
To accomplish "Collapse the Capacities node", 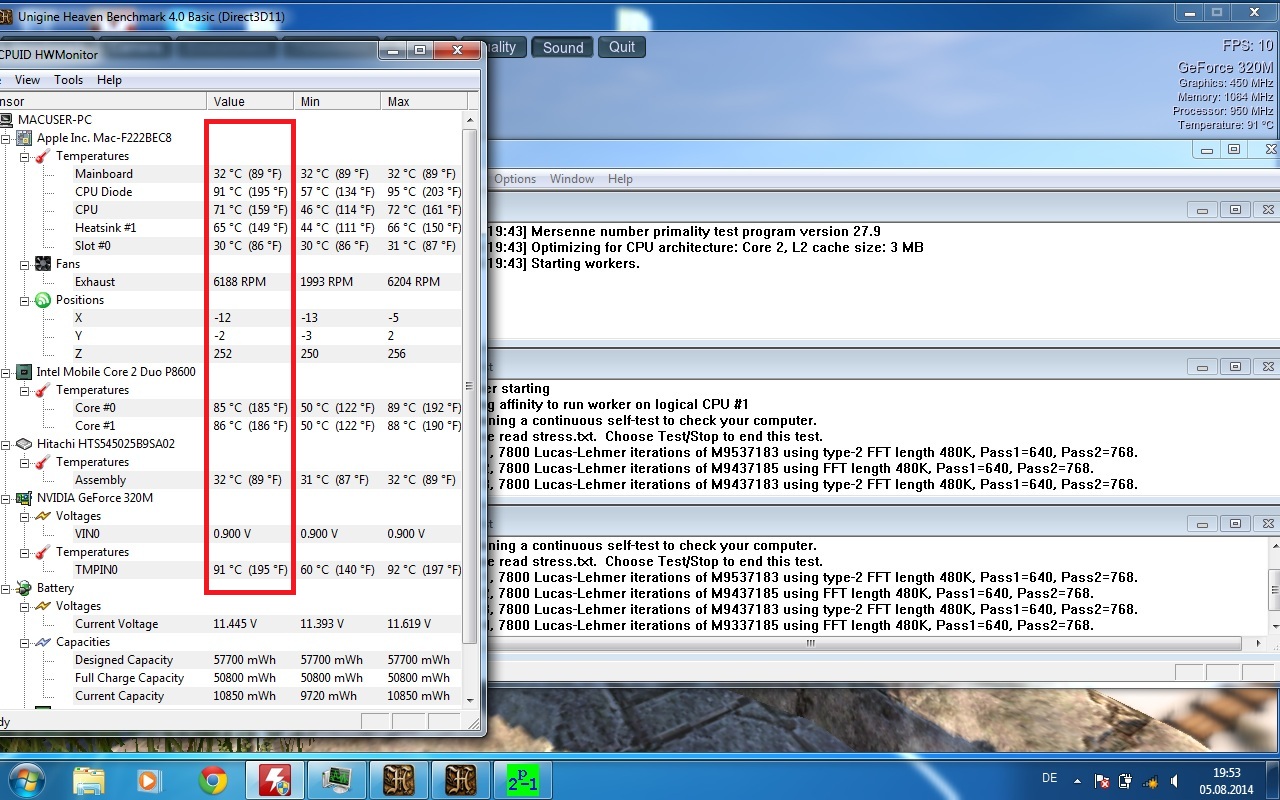I will pos(25,642).
